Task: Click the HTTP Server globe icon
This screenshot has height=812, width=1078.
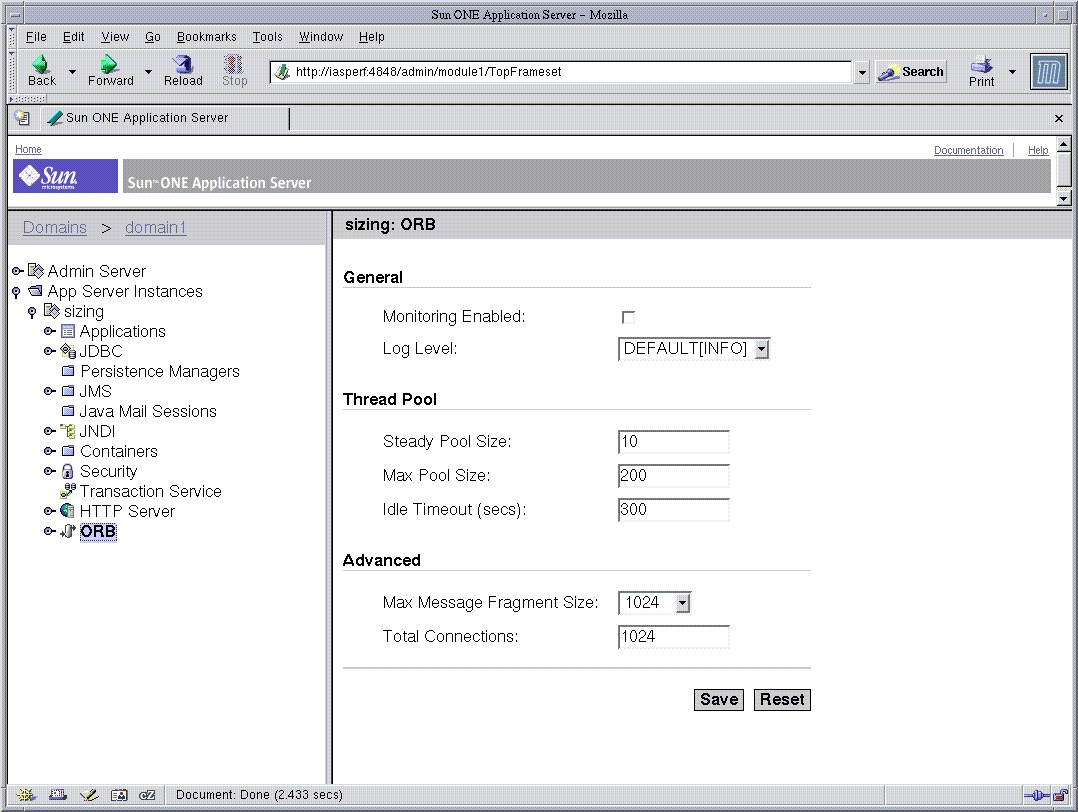Action: tap(67, 511)
